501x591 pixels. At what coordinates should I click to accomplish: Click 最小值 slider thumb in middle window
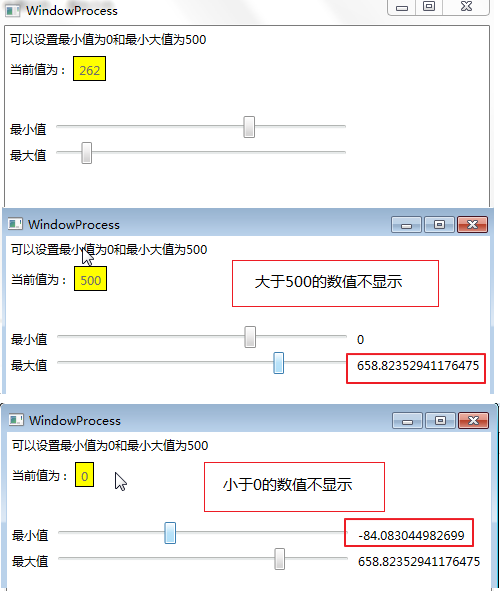[x=250, y=337]
